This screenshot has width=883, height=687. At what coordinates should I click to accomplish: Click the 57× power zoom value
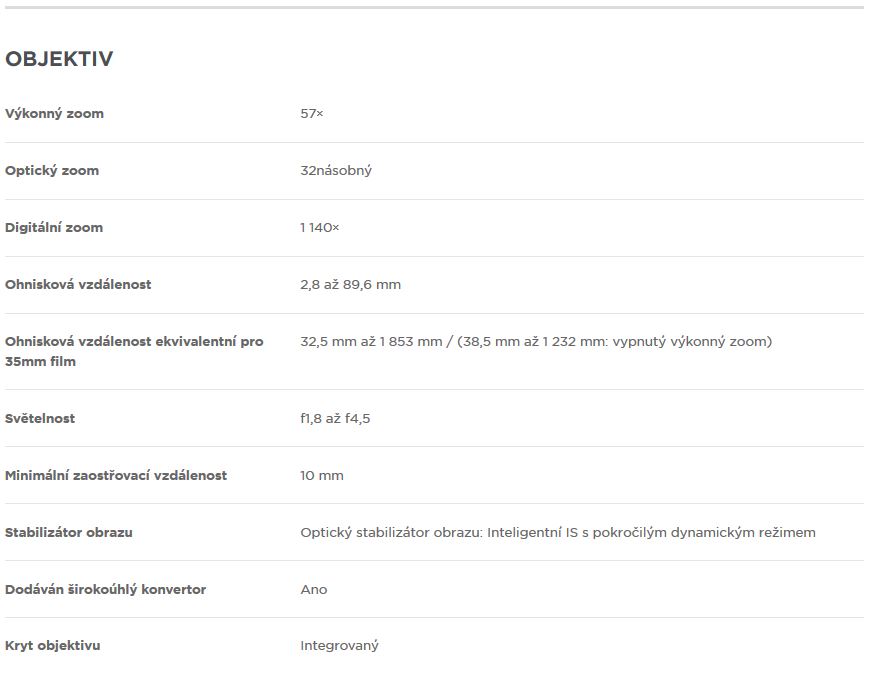[311, 114]
